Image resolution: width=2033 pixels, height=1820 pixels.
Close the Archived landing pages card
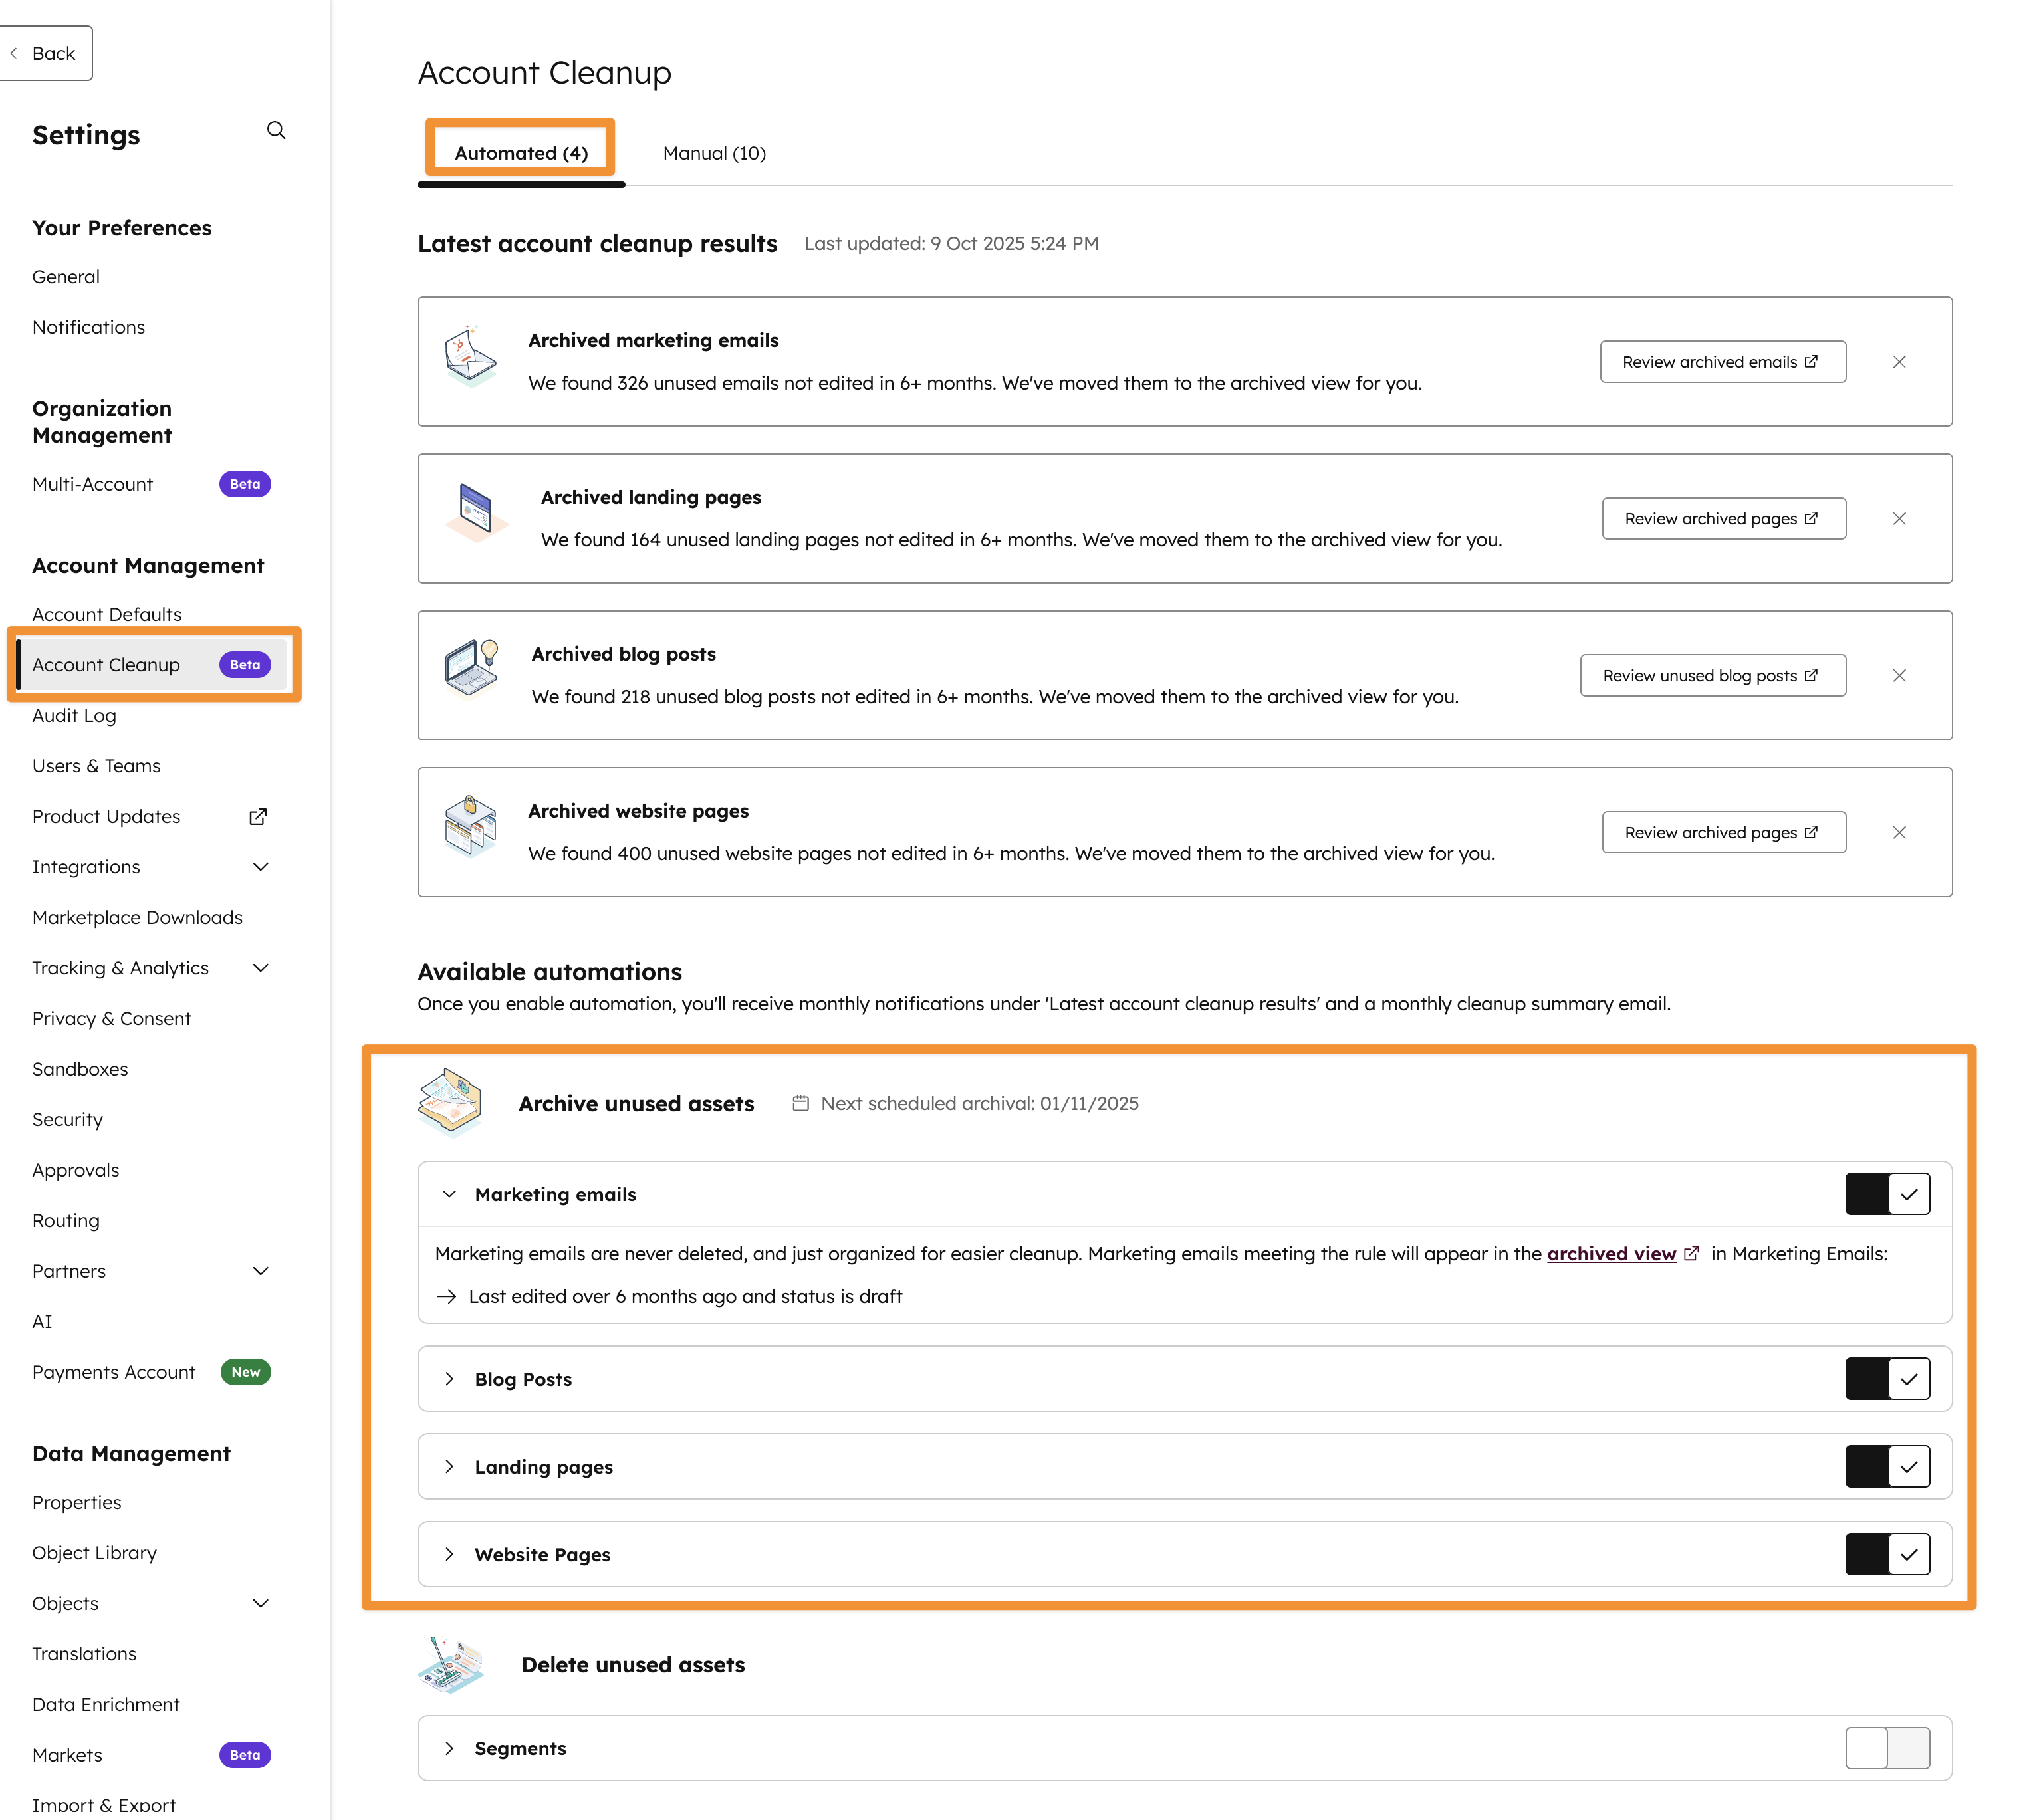[1898, 519]
